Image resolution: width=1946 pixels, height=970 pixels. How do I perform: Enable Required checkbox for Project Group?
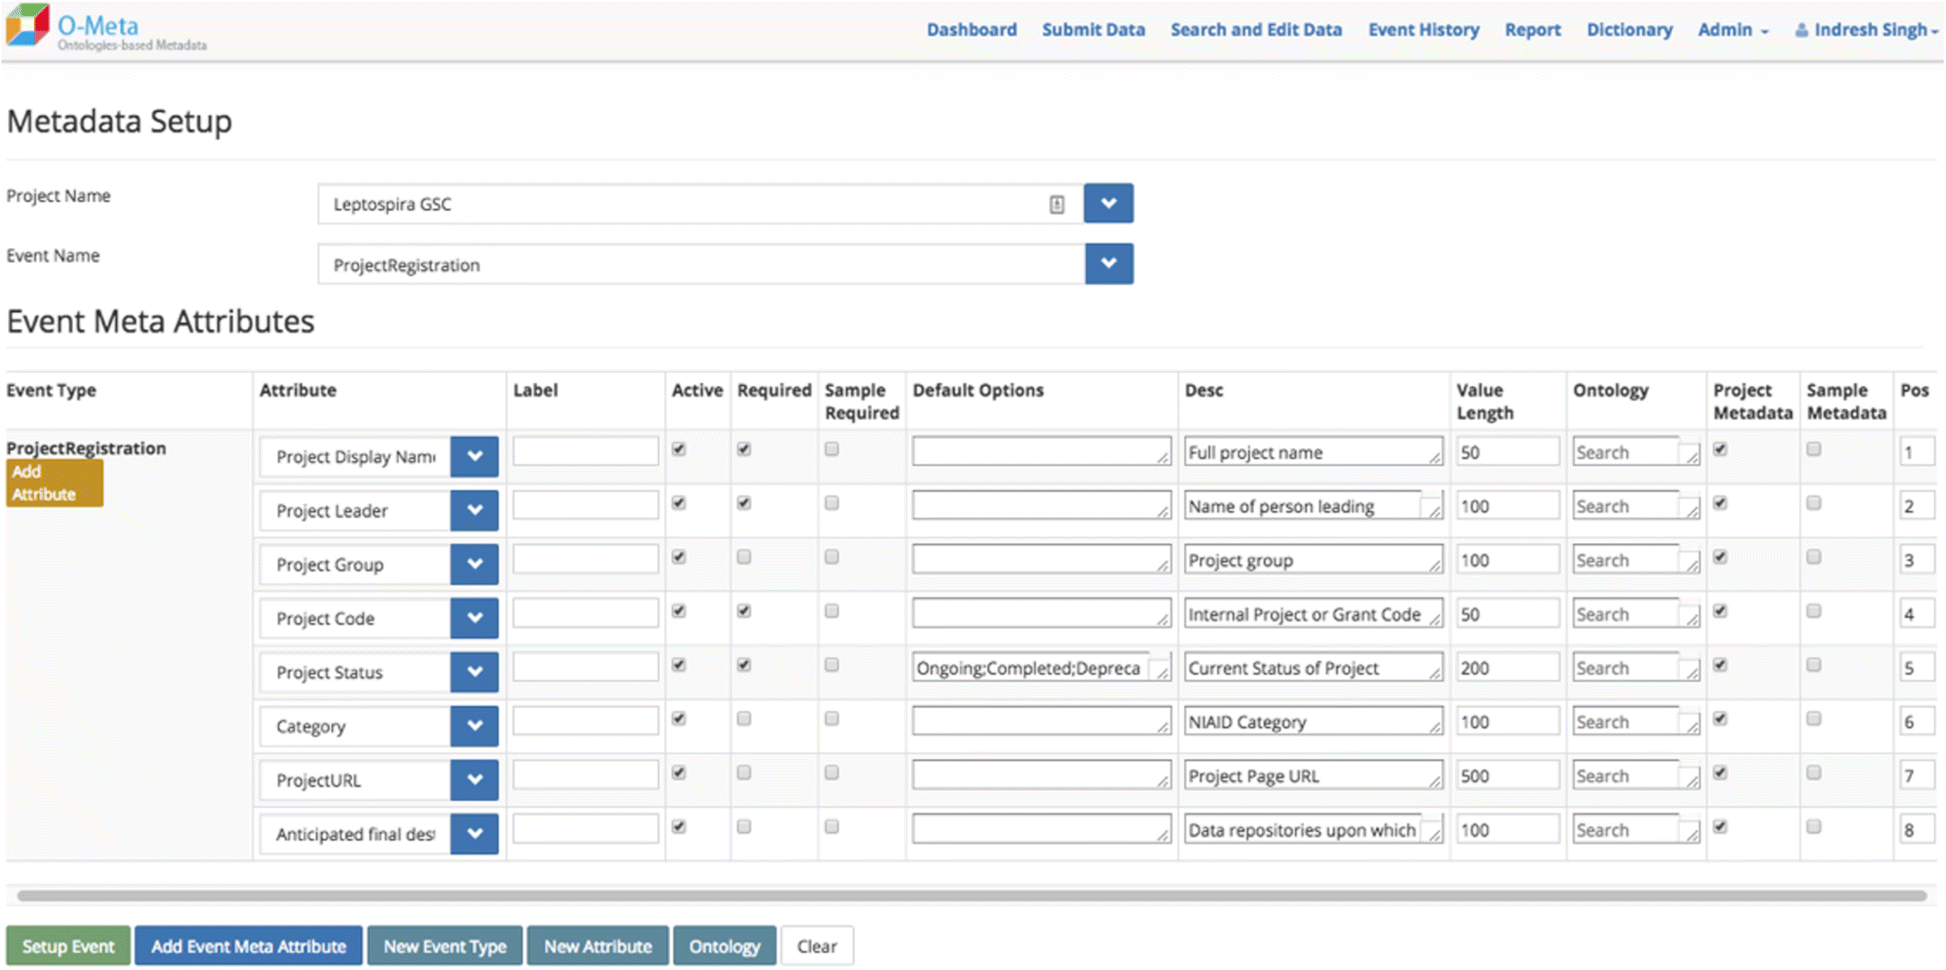pos(744,557)
